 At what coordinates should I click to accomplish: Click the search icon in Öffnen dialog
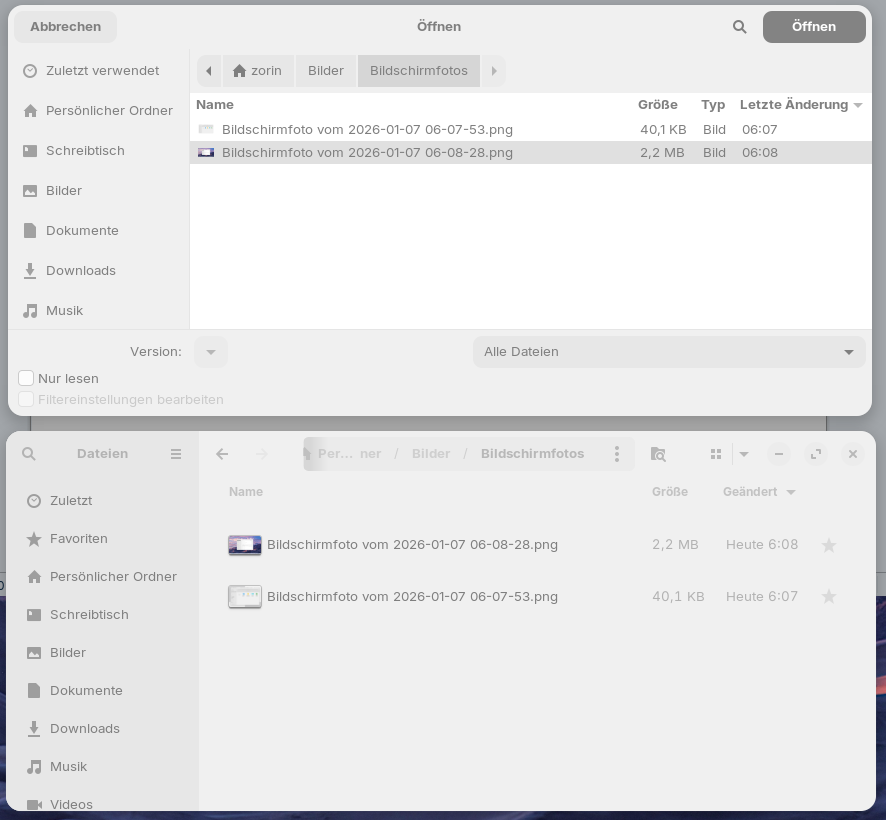point(739,27)
